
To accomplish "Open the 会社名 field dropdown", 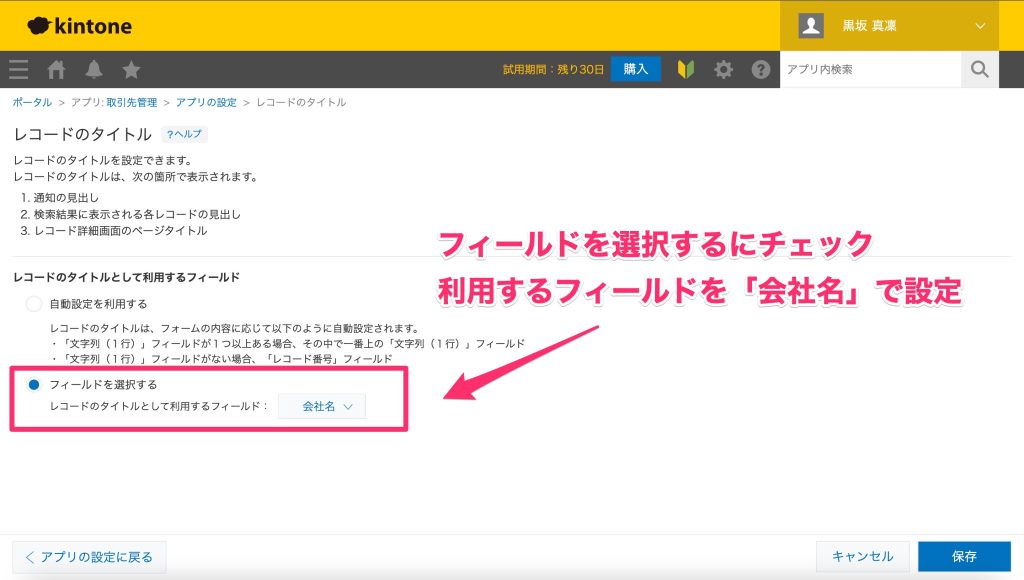I will tap(322, 406).
